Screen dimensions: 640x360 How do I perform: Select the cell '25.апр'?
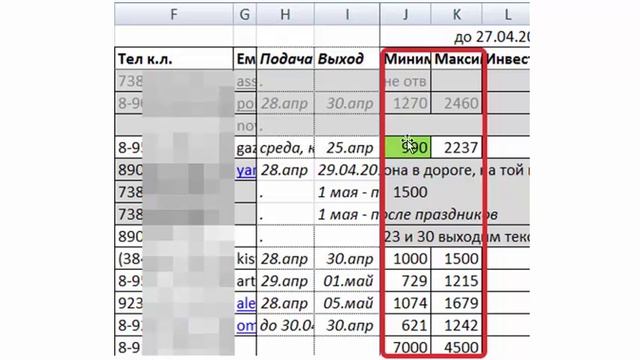click(x=347, y=147)
